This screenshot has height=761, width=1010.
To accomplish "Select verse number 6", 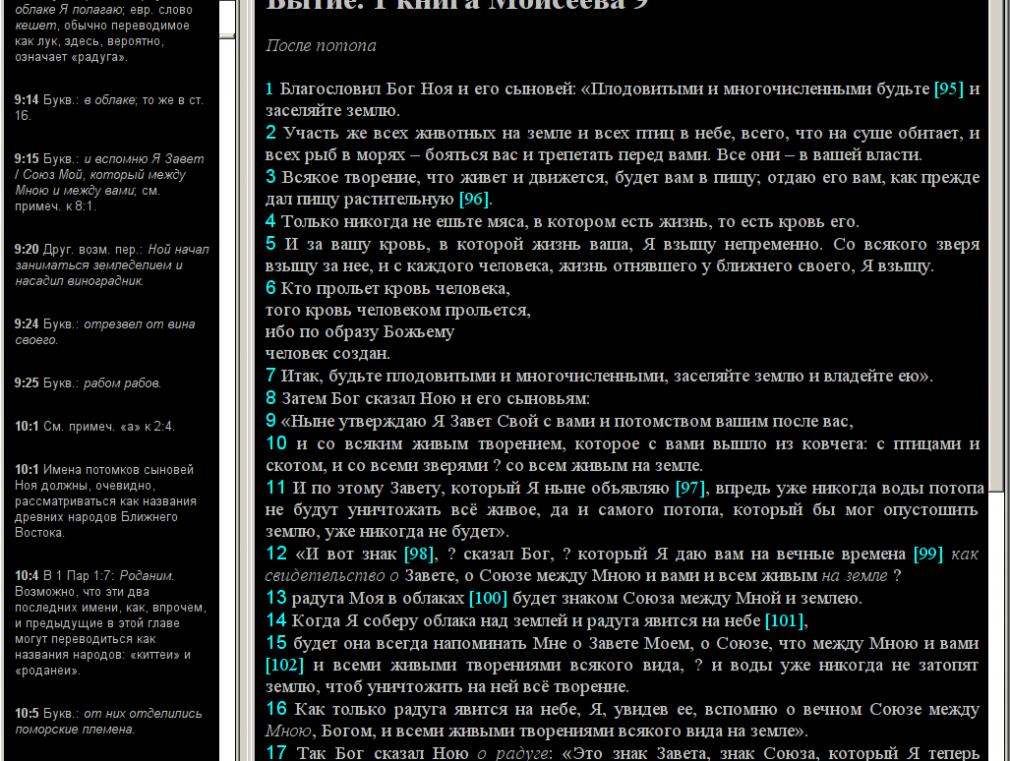I will 271,288.
